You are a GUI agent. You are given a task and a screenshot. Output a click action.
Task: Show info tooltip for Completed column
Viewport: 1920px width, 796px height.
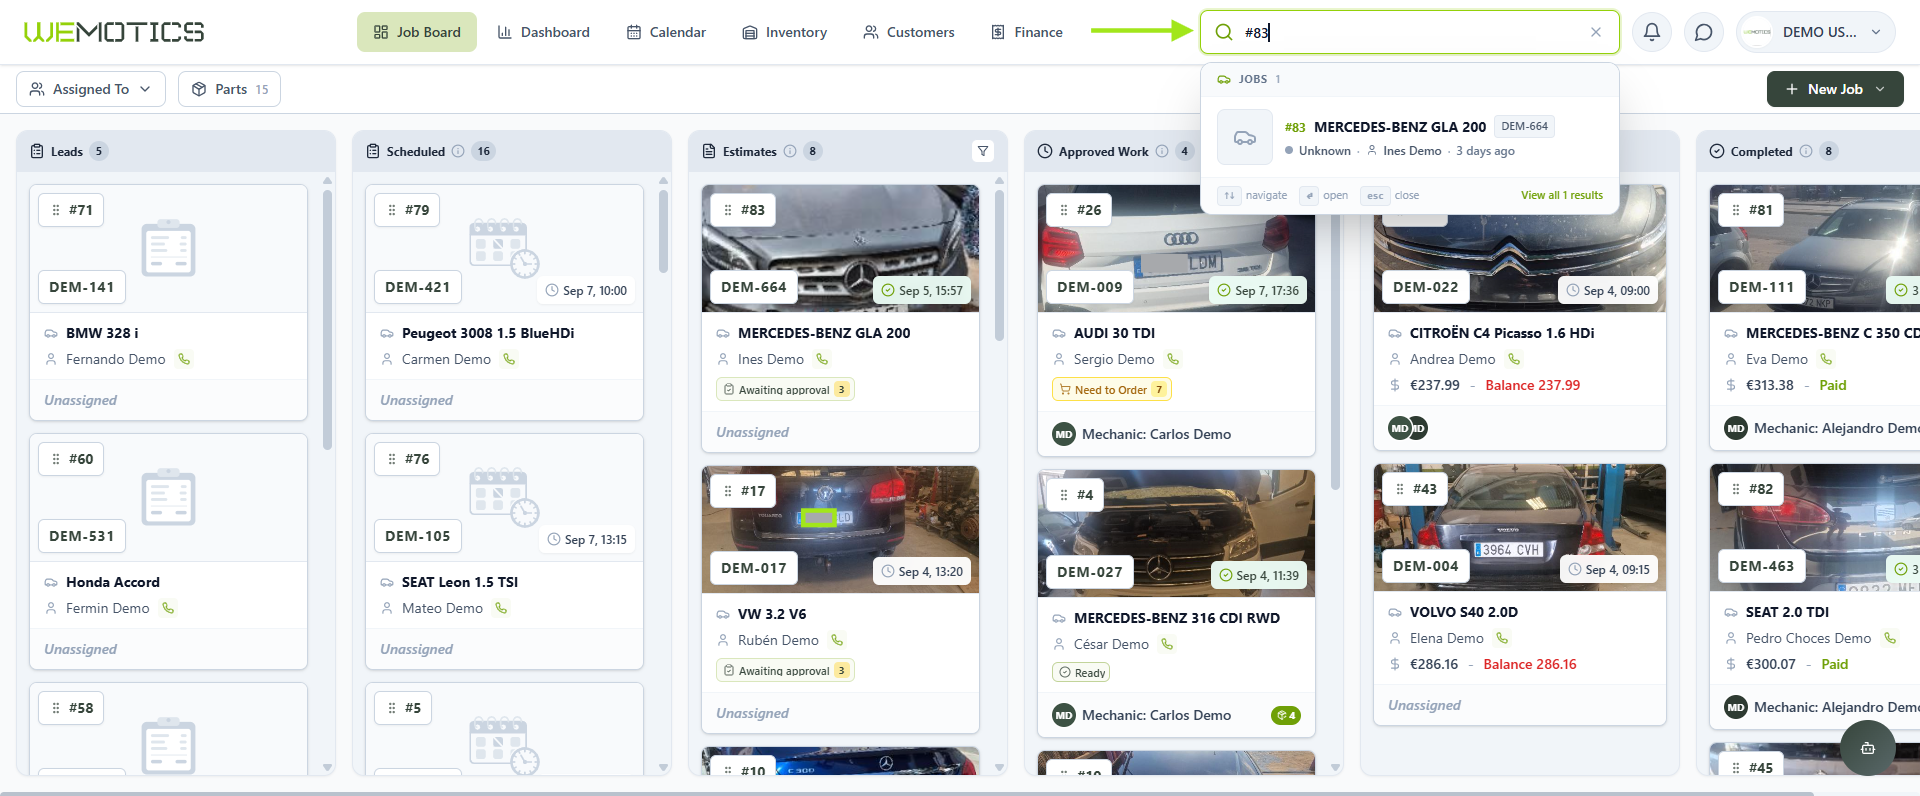pos(1806,151)
